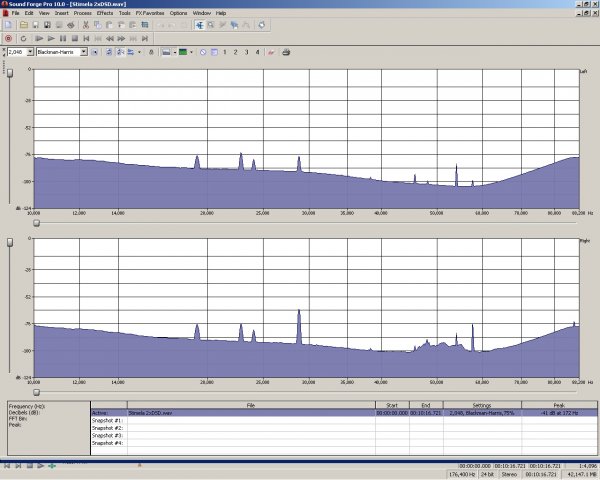The image size is (600, 480).
Task: Click the New file icon
Action: coord(9,25)
